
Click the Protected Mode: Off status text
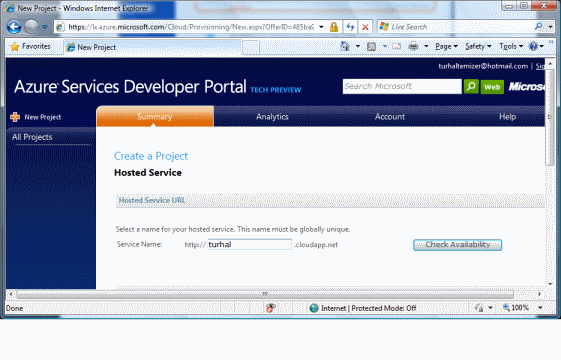[x=384, y=308]
